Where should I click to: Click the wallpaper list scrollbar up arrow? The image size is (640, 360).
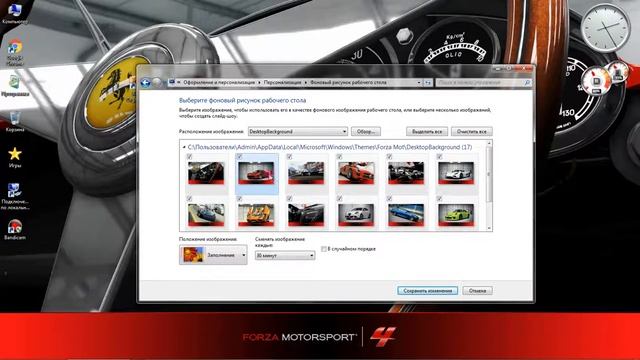489,144
